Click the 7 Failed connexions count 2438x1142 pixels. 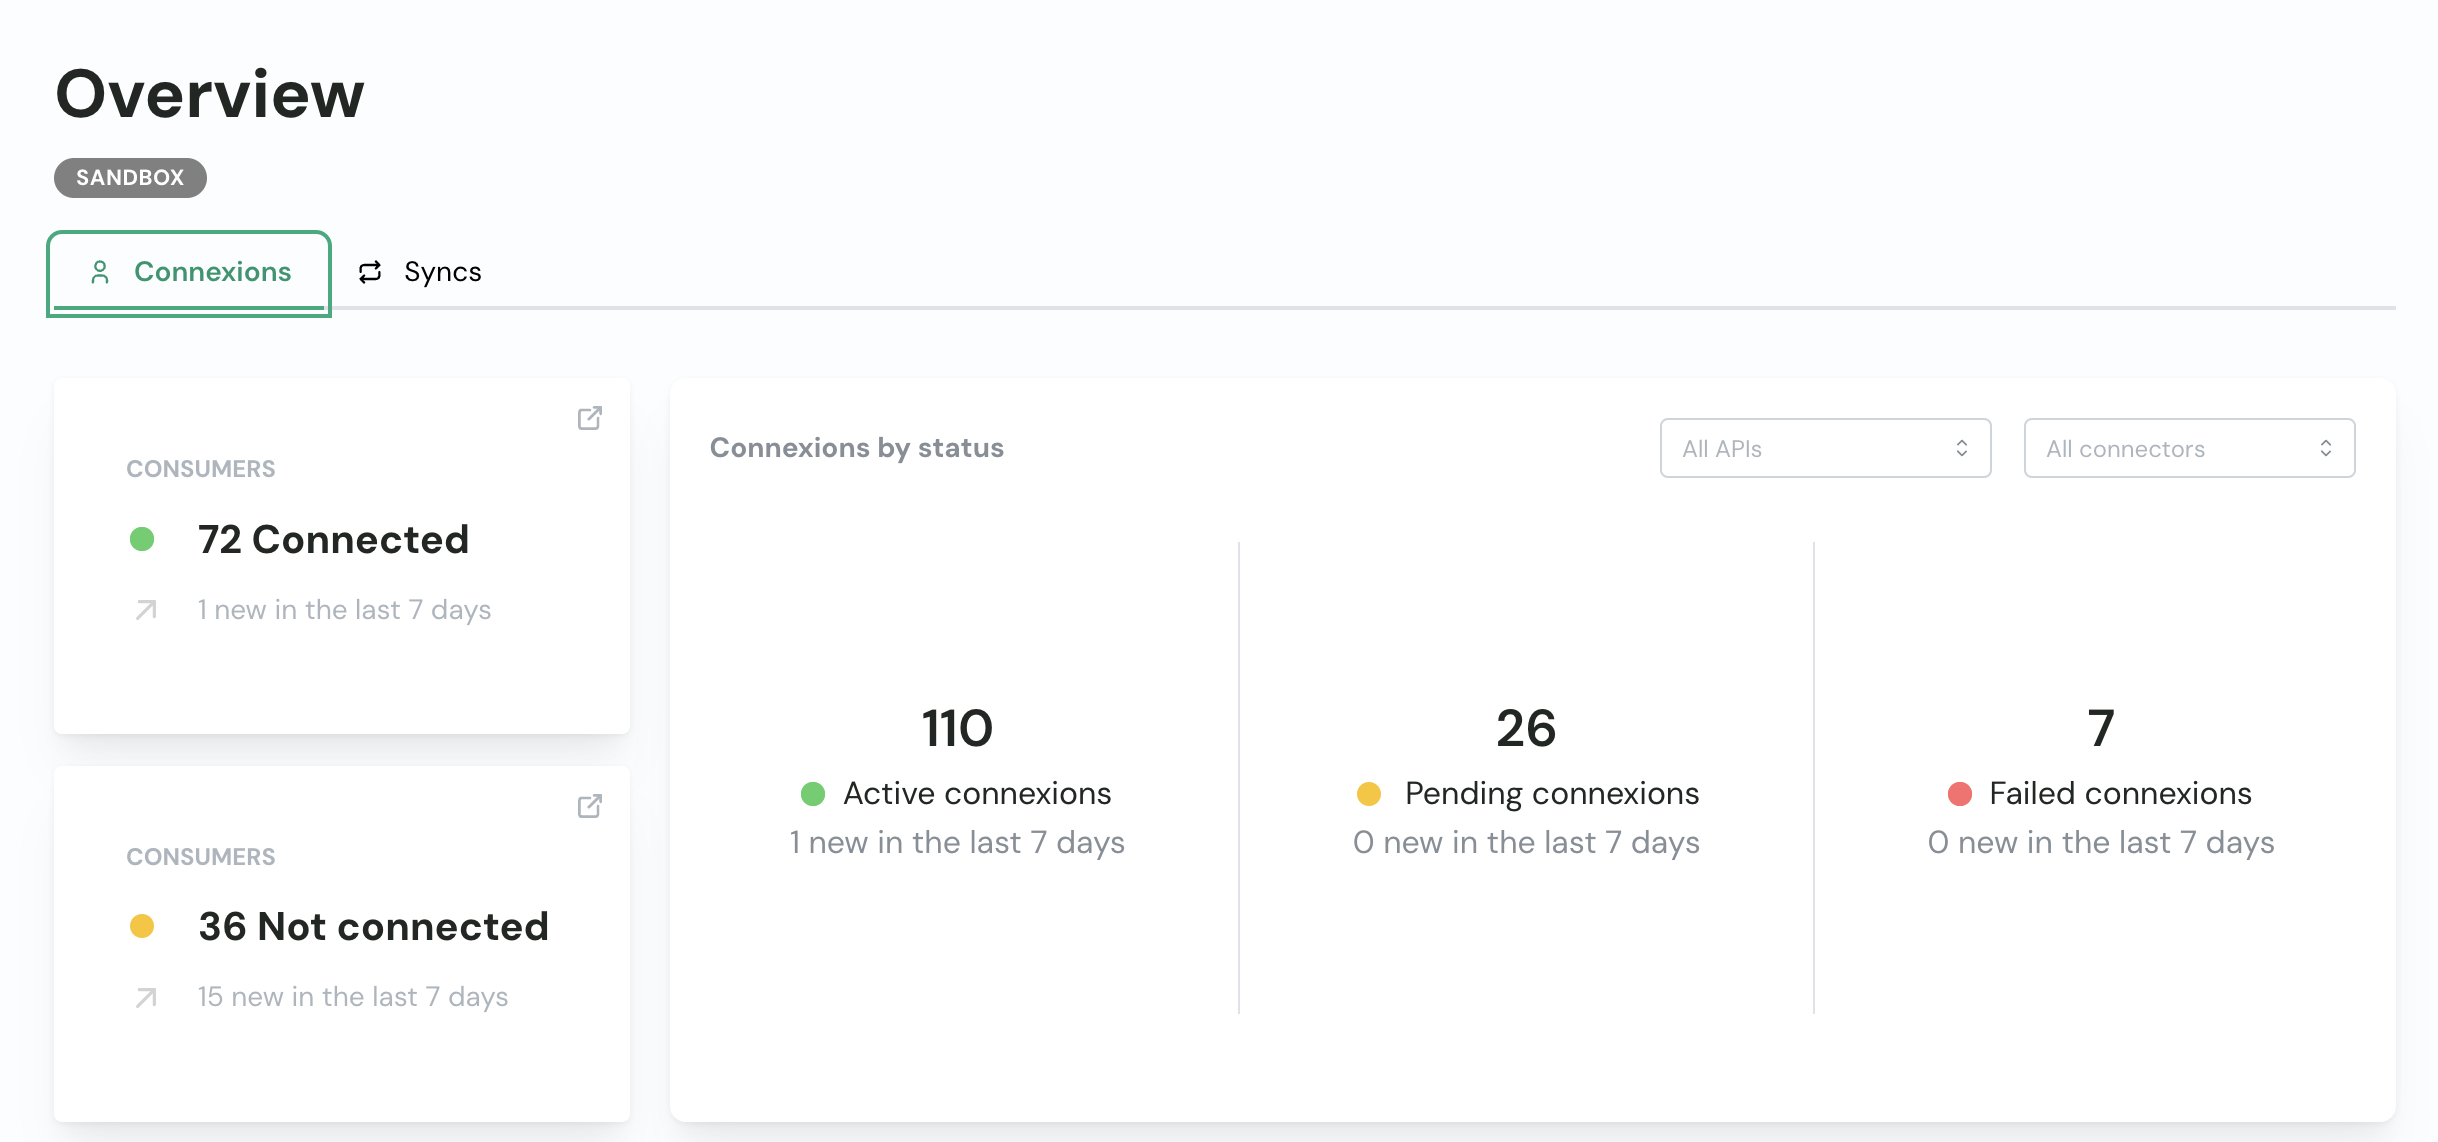(x=2100, y=728)
